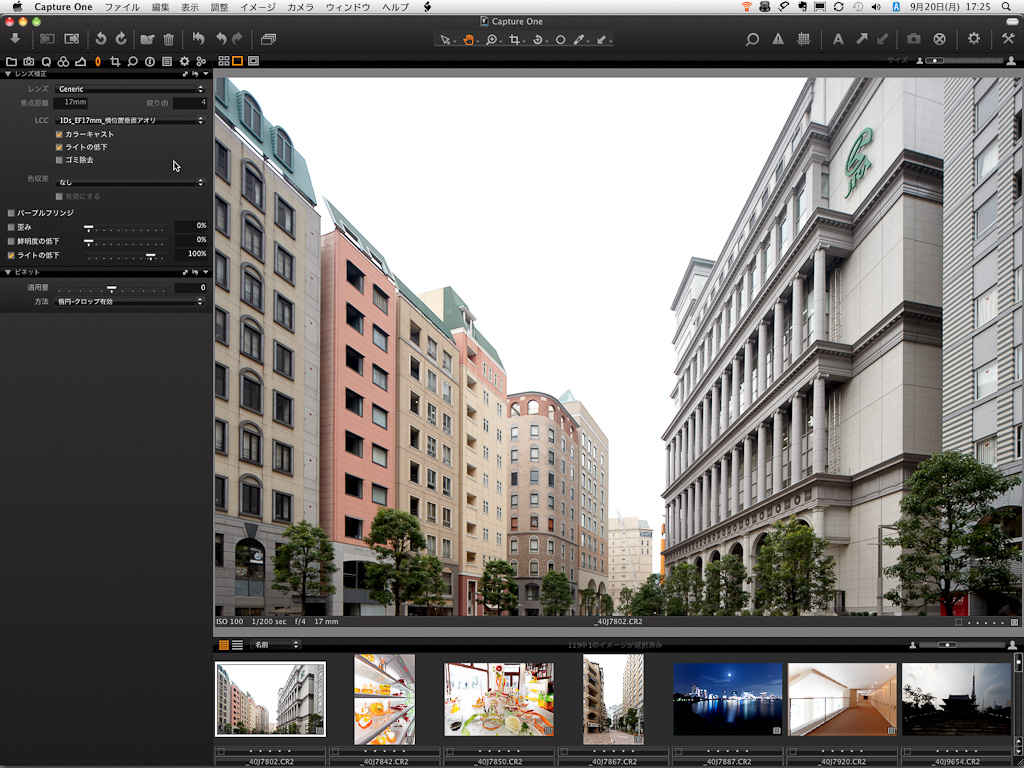The width and height of the screenshot is (1024, 768).
Task: Select the hand pan cursor tool
Action: pos(468,39)
